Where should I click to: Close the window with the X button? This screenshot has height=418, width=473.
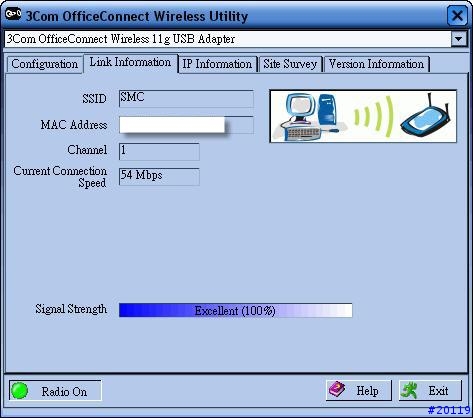point(457,15)
